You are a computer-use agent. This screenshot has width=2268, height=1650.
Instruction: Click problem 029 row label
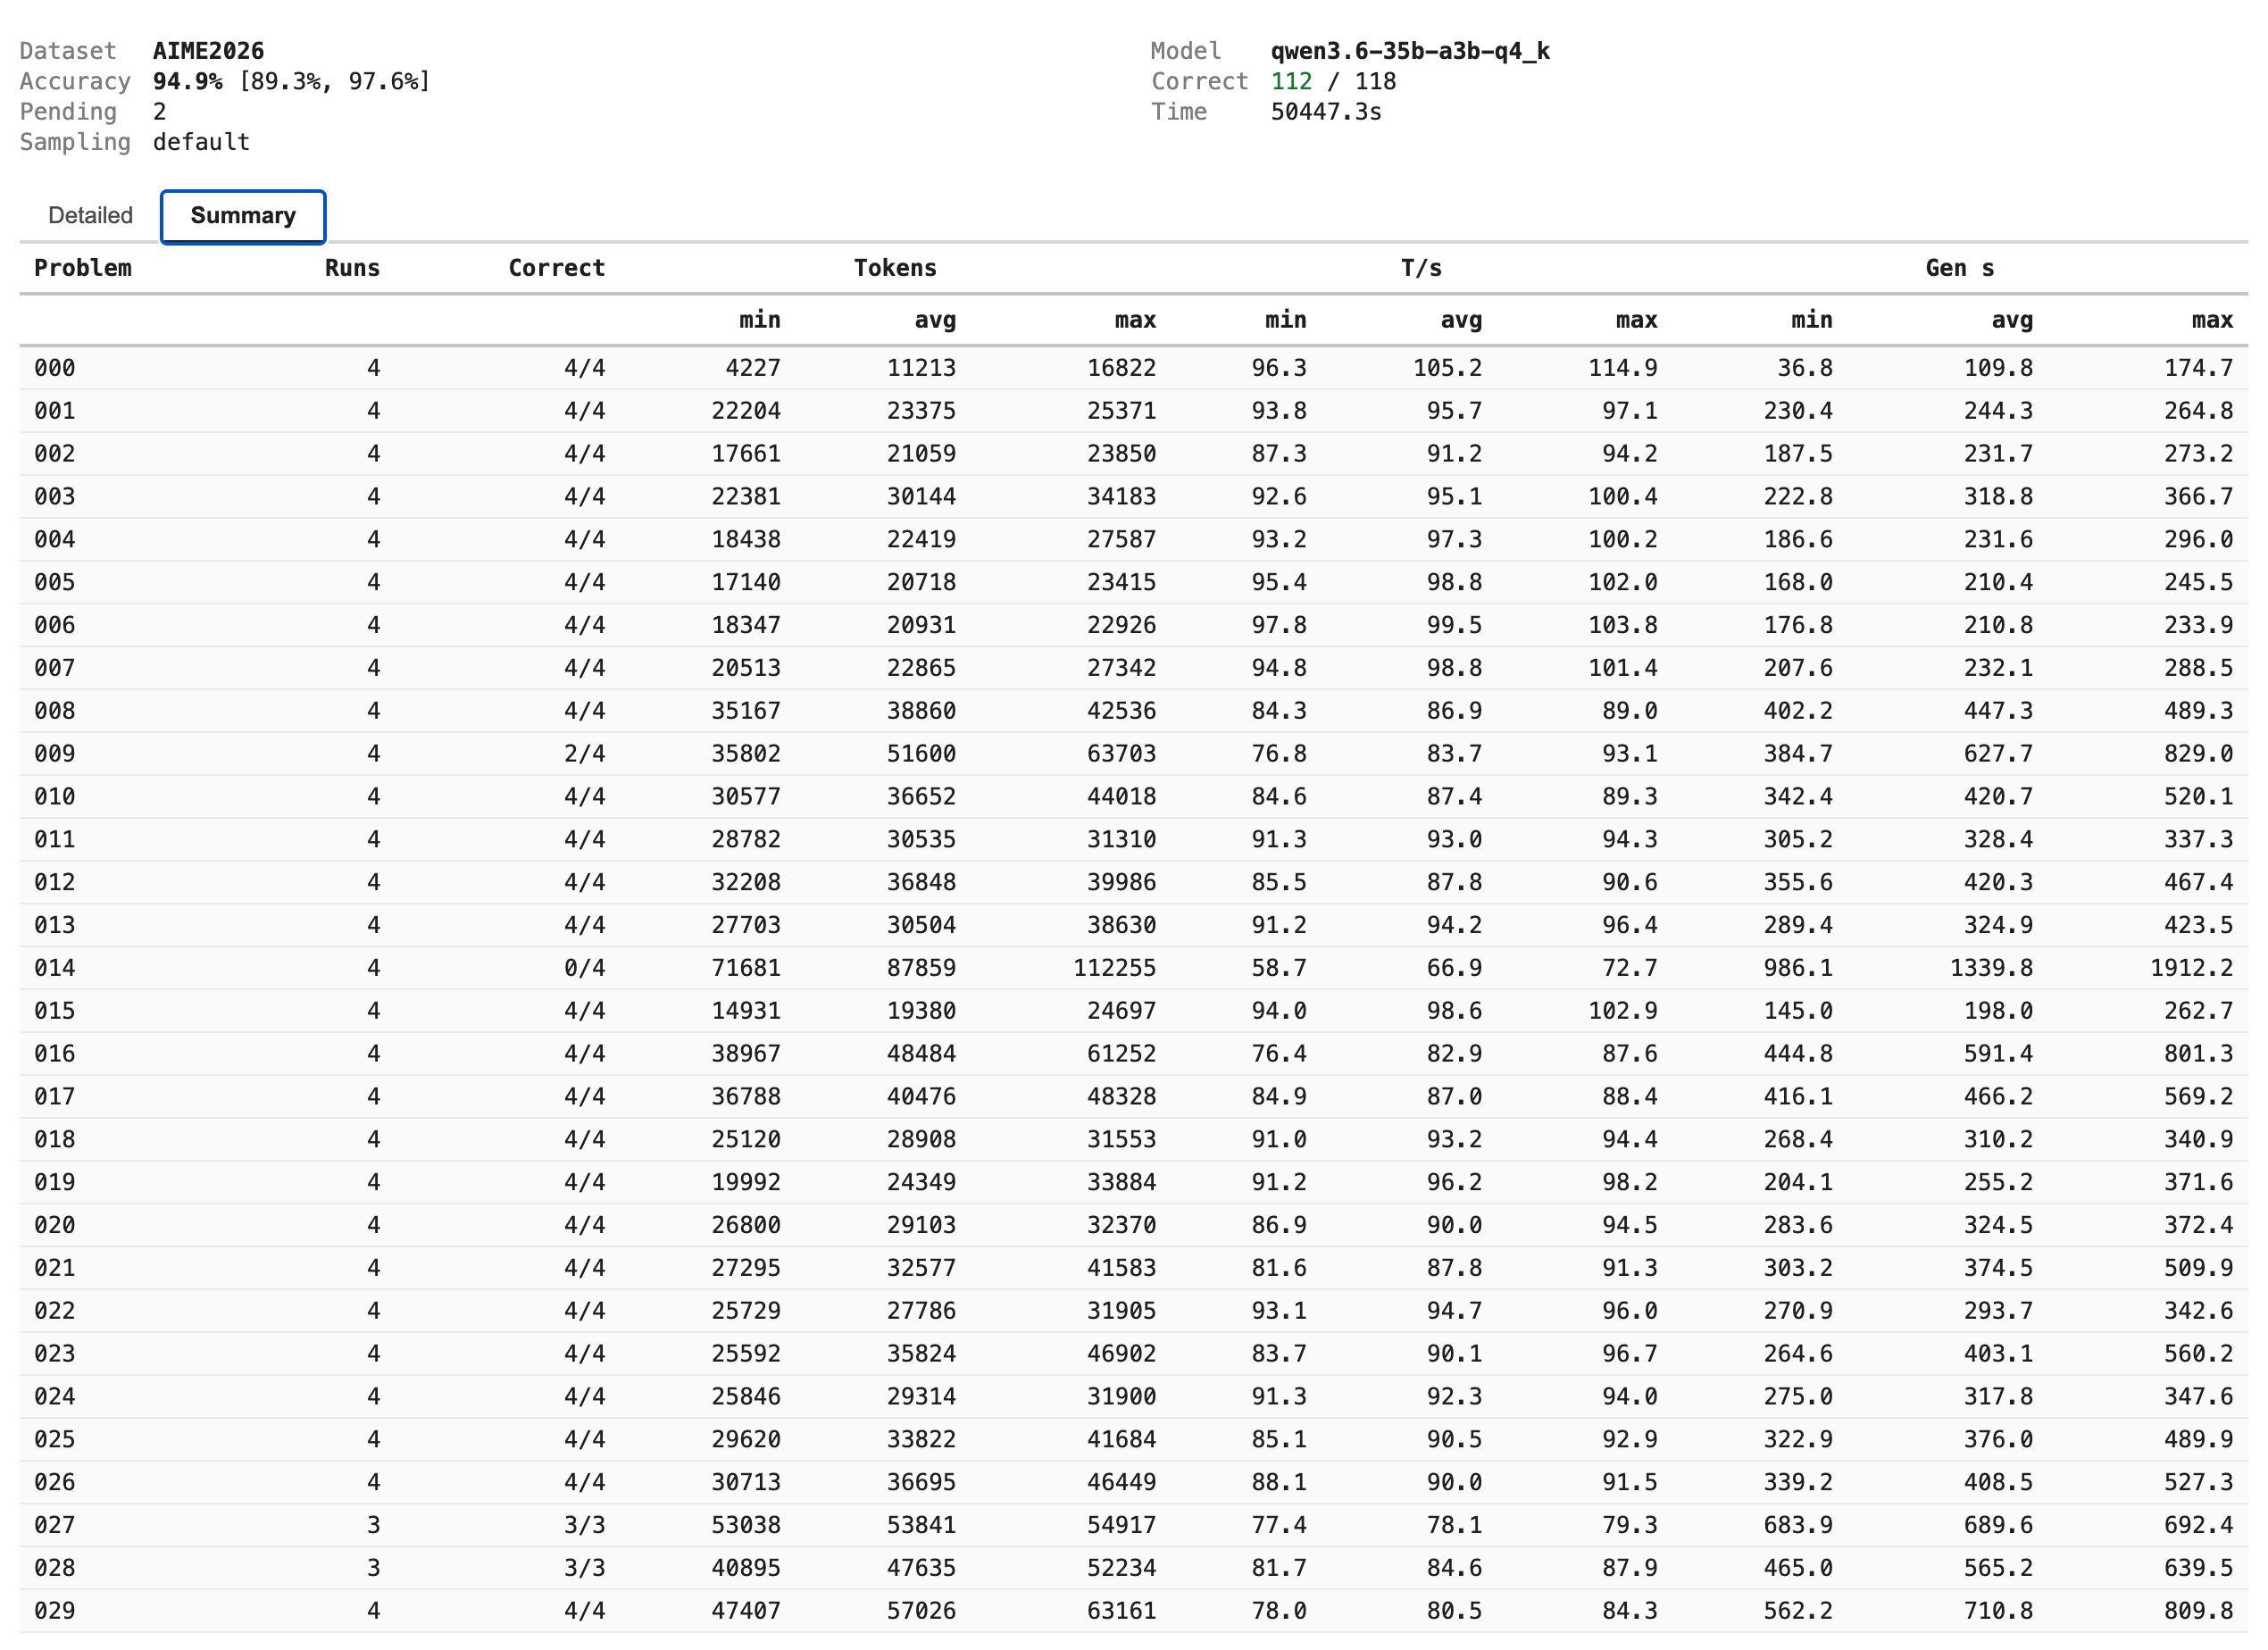coord(55,1611)
